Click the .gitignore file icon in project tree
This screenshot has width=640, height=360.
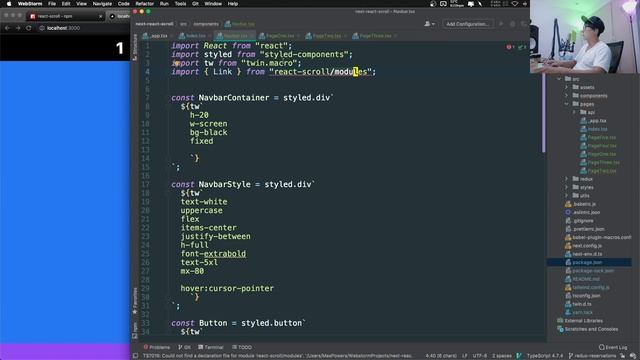(568, 220)
